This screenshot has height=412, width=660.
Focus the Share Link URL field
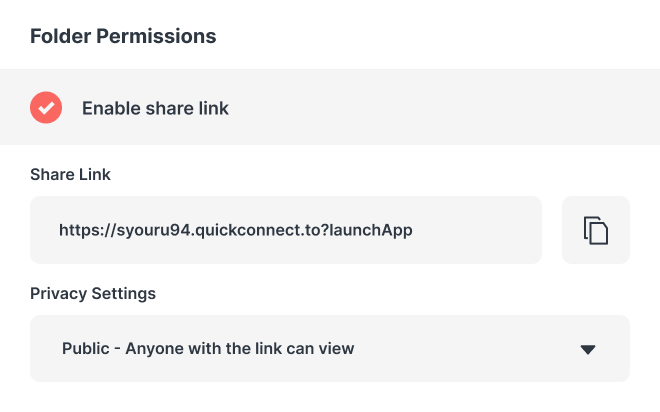point(286,230)
